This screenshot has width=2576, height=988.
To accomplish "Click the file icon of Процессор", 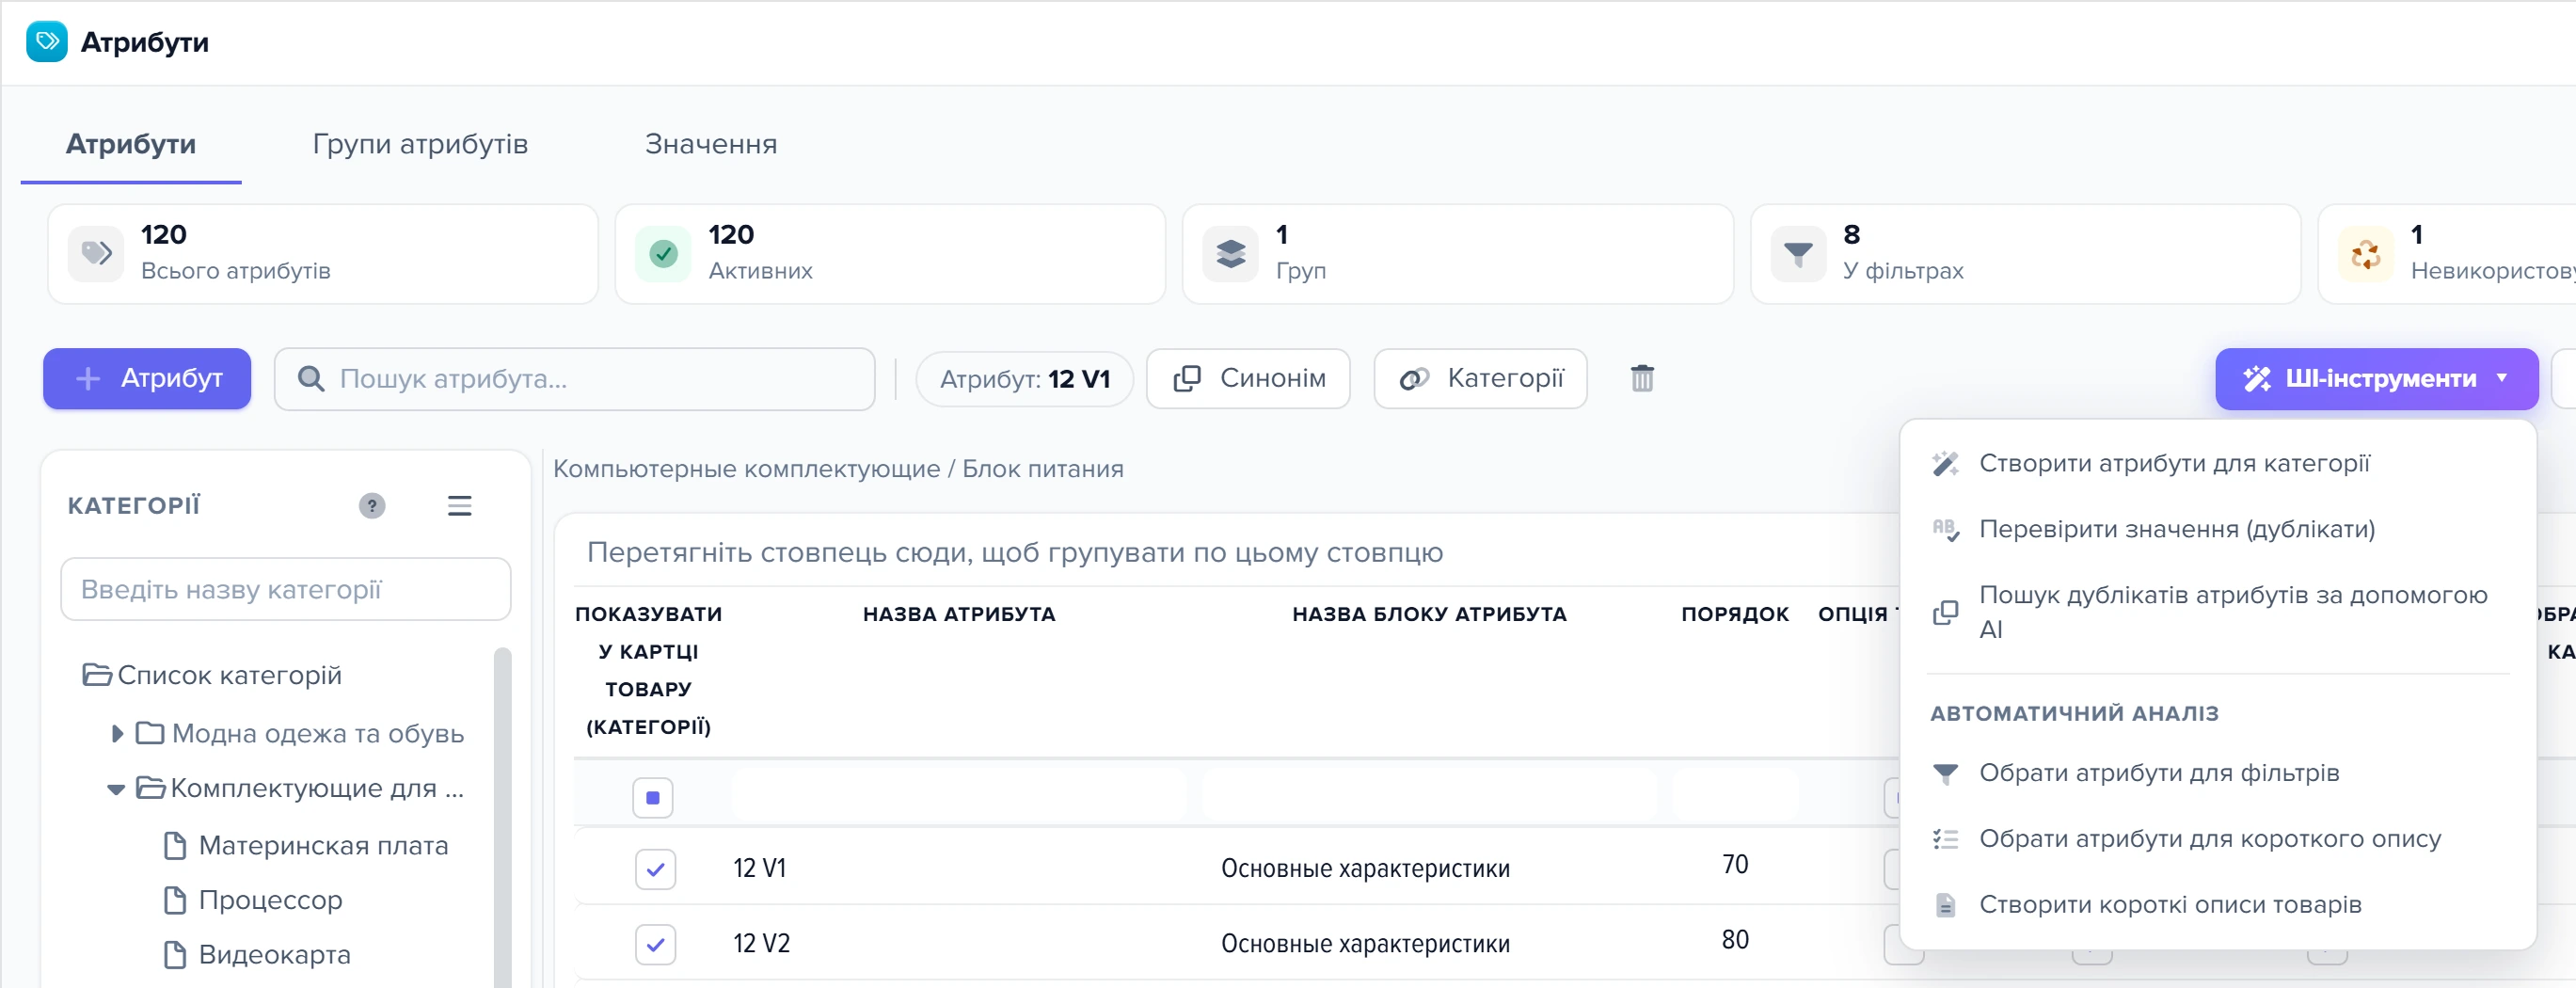I will pyautogui.click(x=175, y=901).
